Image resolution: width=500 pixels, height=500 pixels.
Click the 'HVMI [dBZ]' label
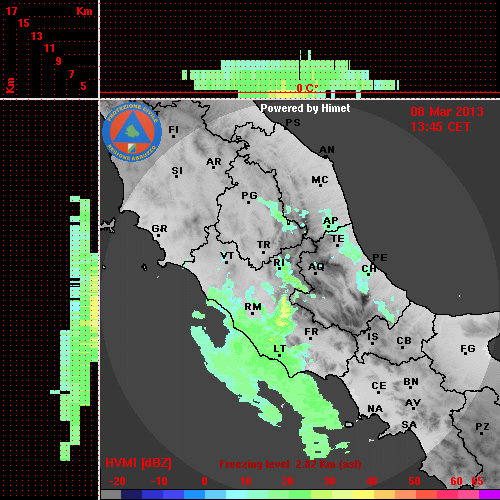point(138,463)
